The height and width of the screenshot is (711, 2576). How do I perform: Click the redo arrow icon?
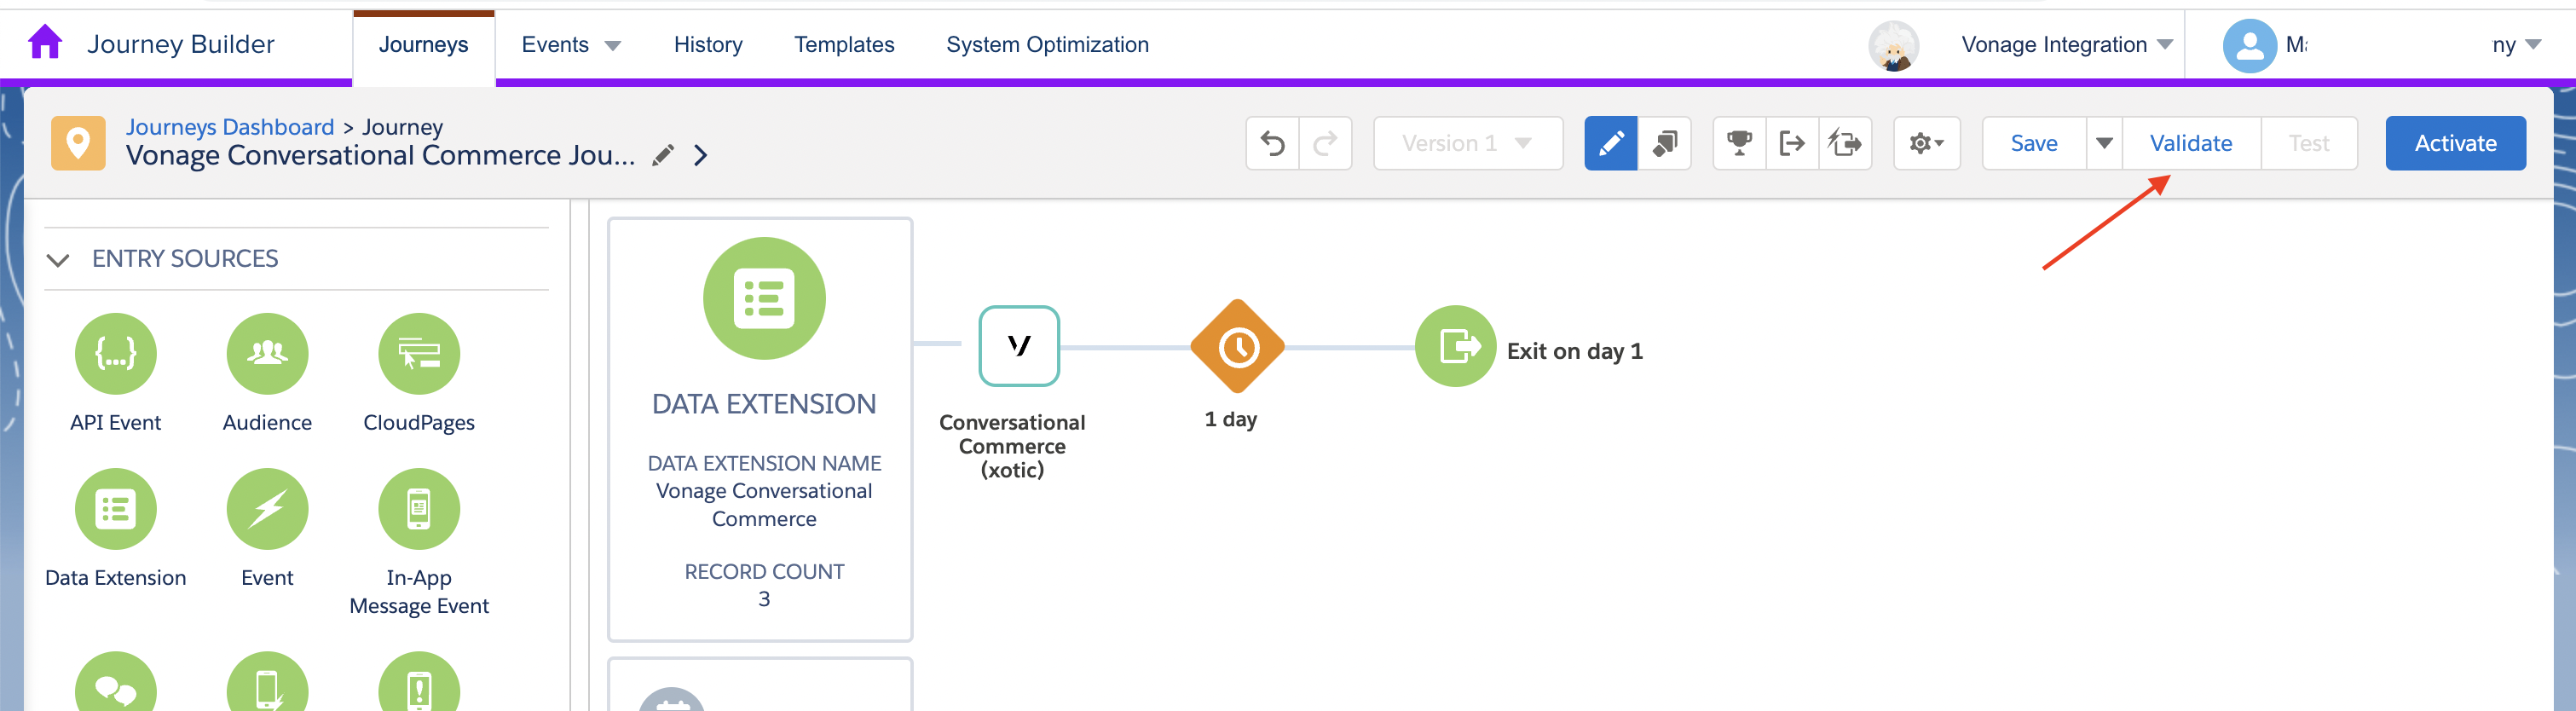(1325, 144)
